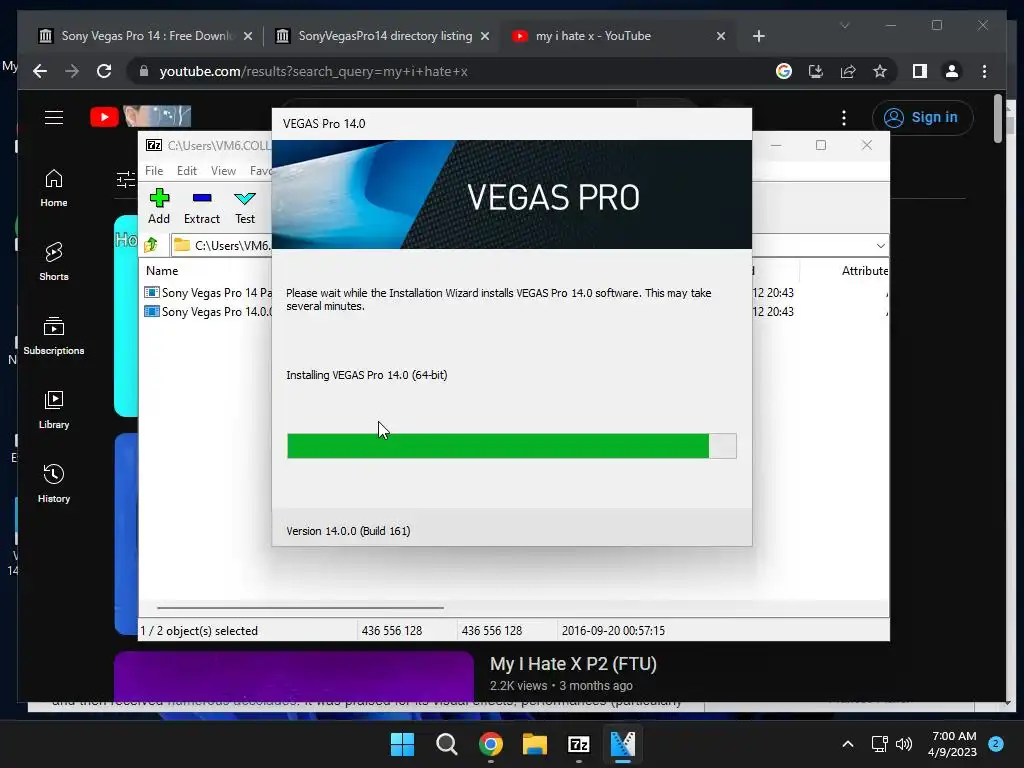Toggle Chrome side panel
The height and width of the screenshot is (768, 1024).
tap(920, 71)
